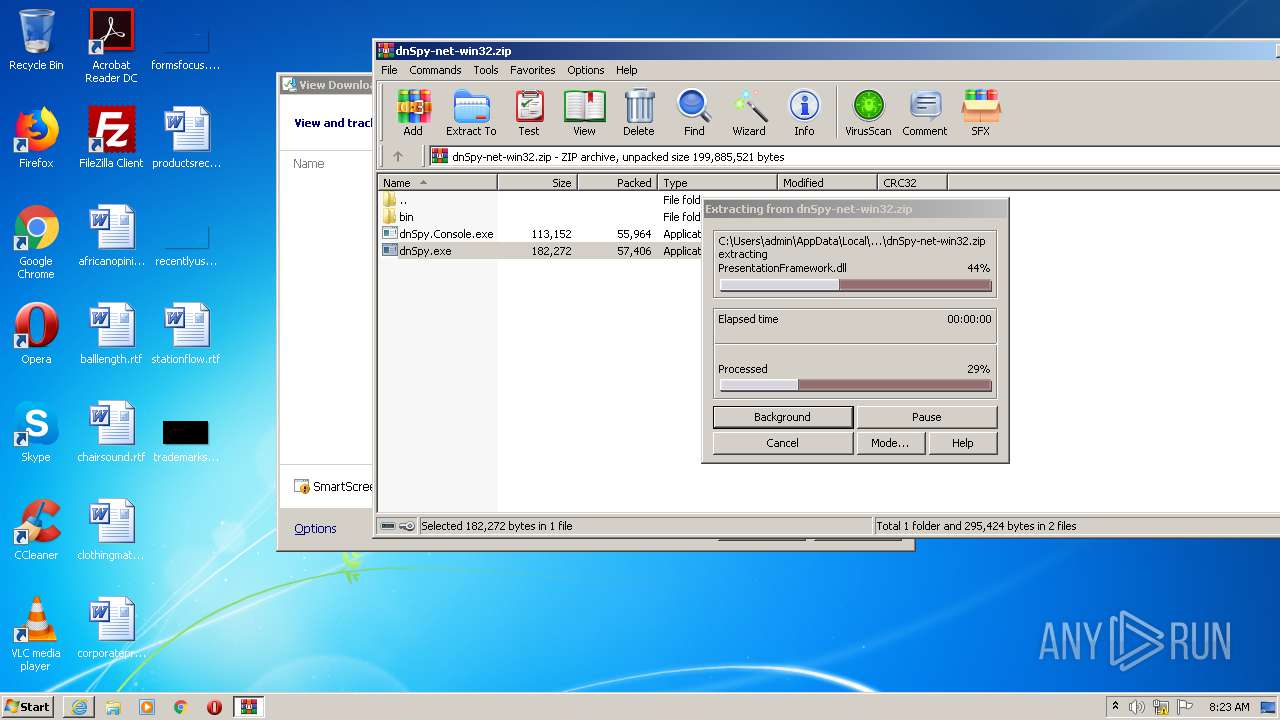Sort by Type column header
The image size is (1280, 720).
[x=718, y=183]
